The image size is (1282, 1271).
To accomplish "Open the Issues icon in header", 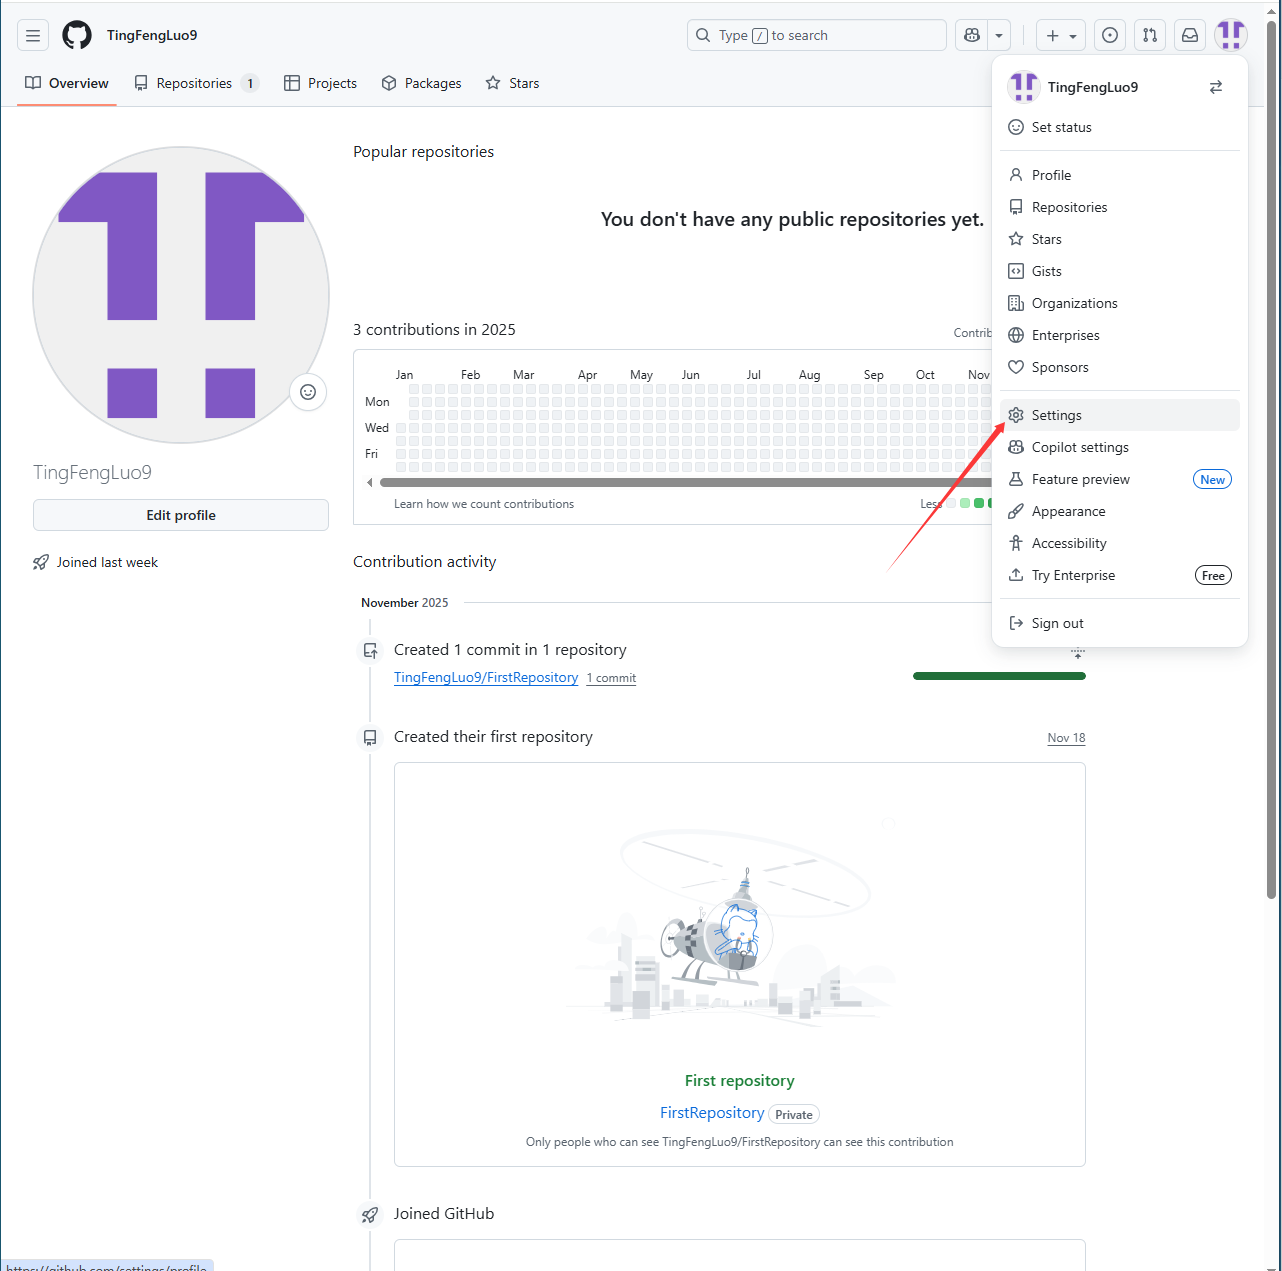I will [1110, 35].
